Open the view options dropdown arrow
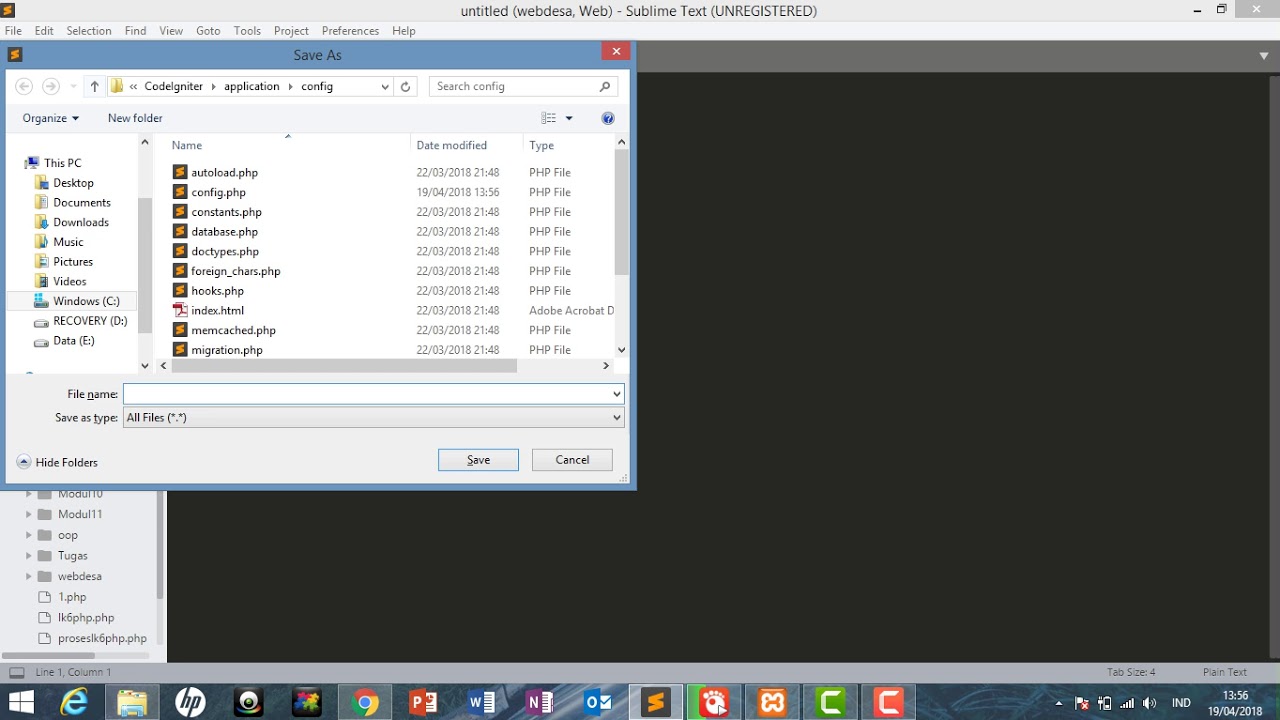This screenshot has height=720, width=1280. click(x=569, y=118)
